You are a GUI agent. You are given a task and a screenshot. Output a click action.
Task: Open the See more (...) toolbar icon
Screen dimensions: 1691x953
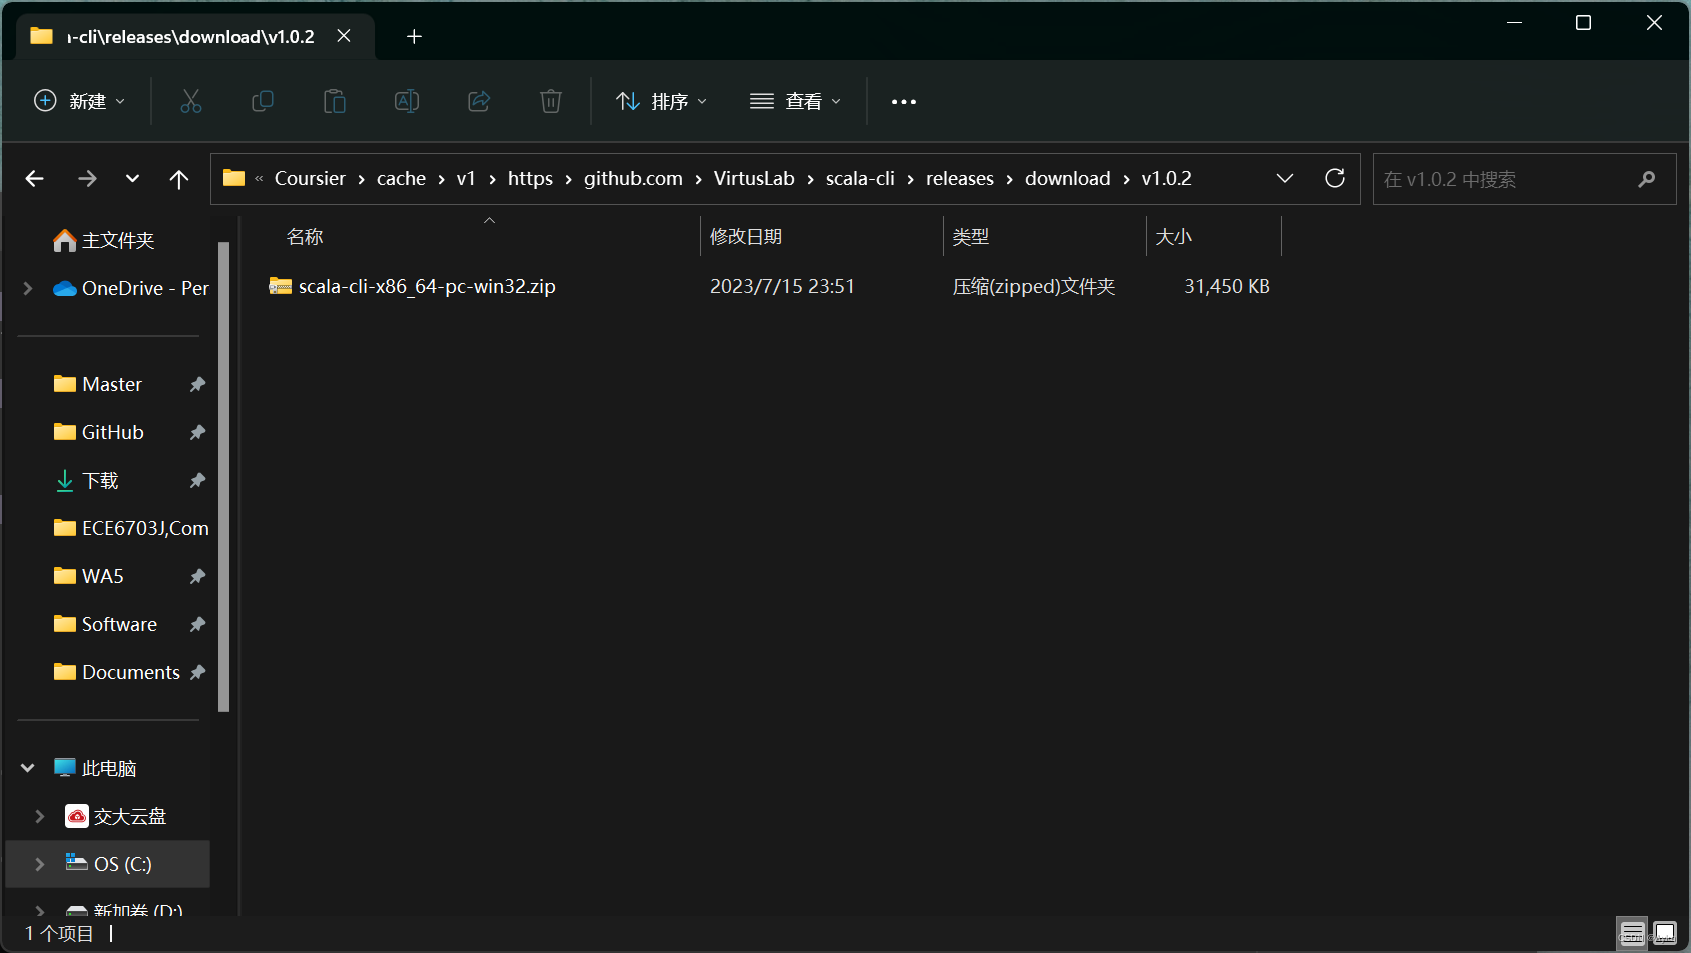pyautogui.click(x=903, y=101)
